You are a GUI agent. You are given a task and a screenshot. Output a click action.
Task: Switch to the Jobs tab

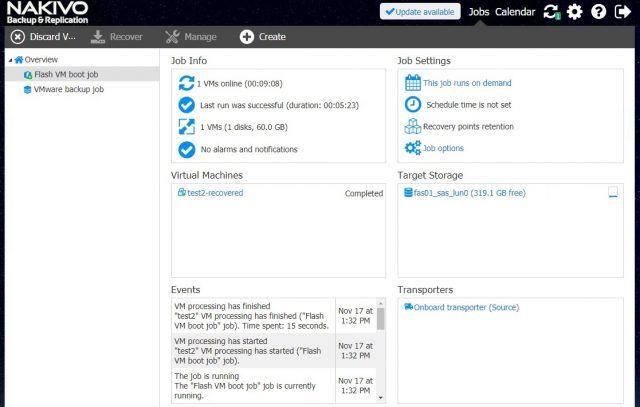click(478, 12)
